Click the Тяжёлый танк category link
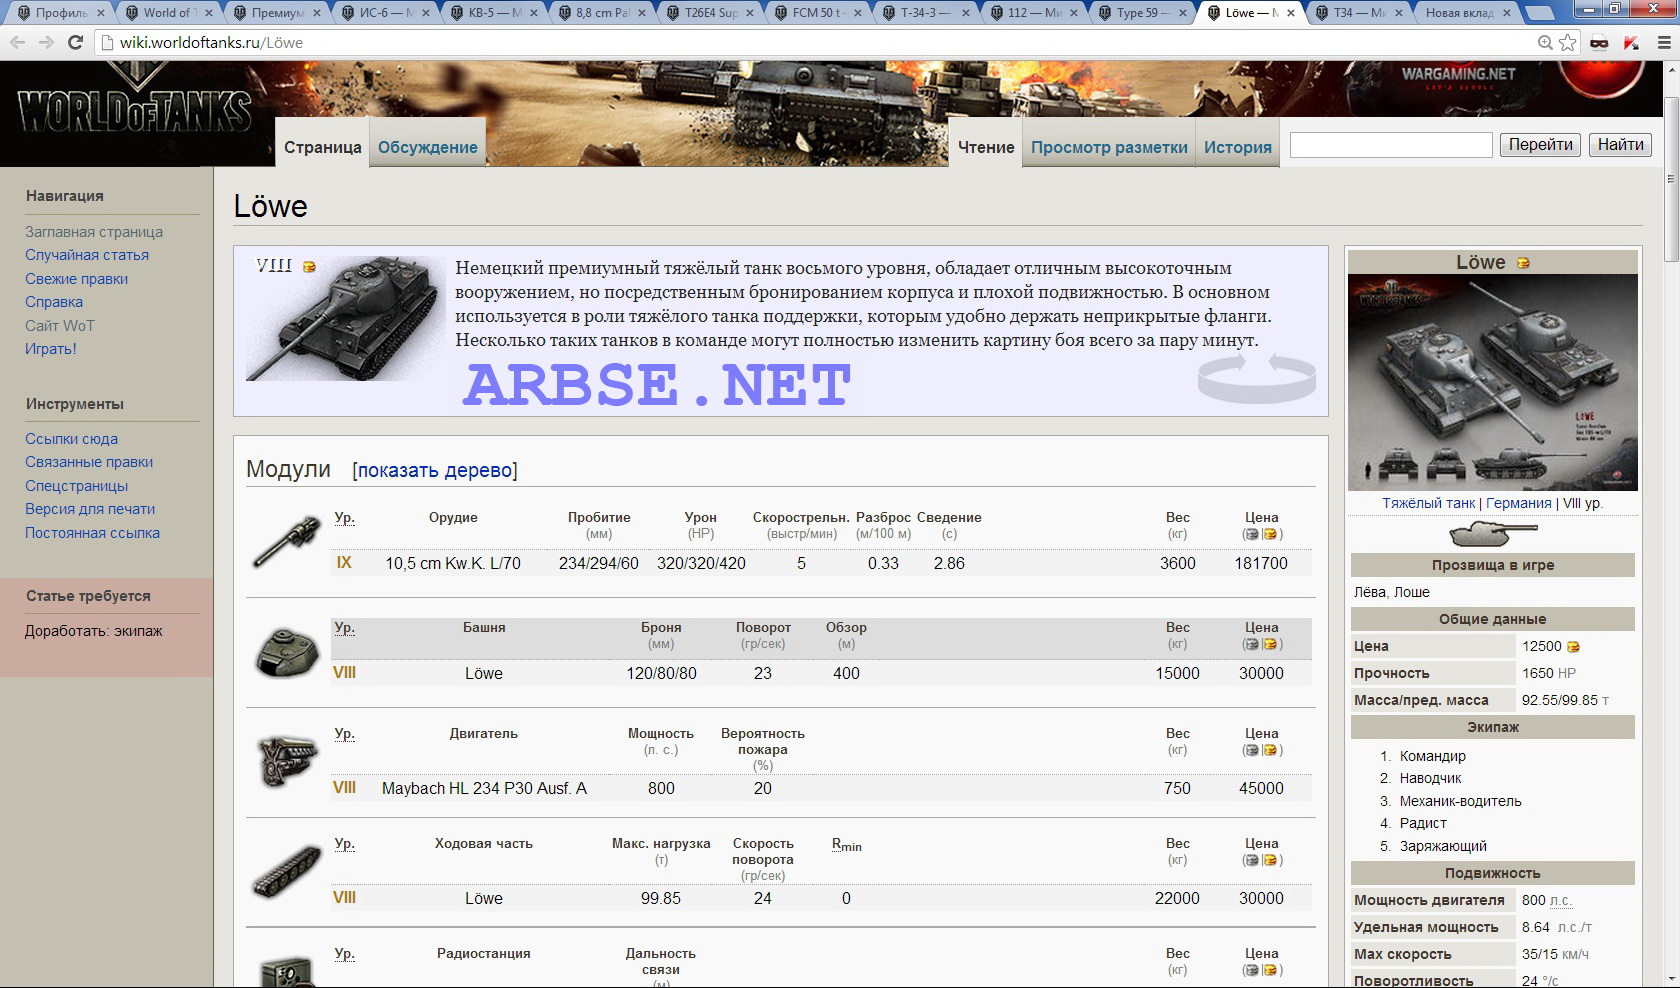1680x988 pixels. [x=1428, y=503]
